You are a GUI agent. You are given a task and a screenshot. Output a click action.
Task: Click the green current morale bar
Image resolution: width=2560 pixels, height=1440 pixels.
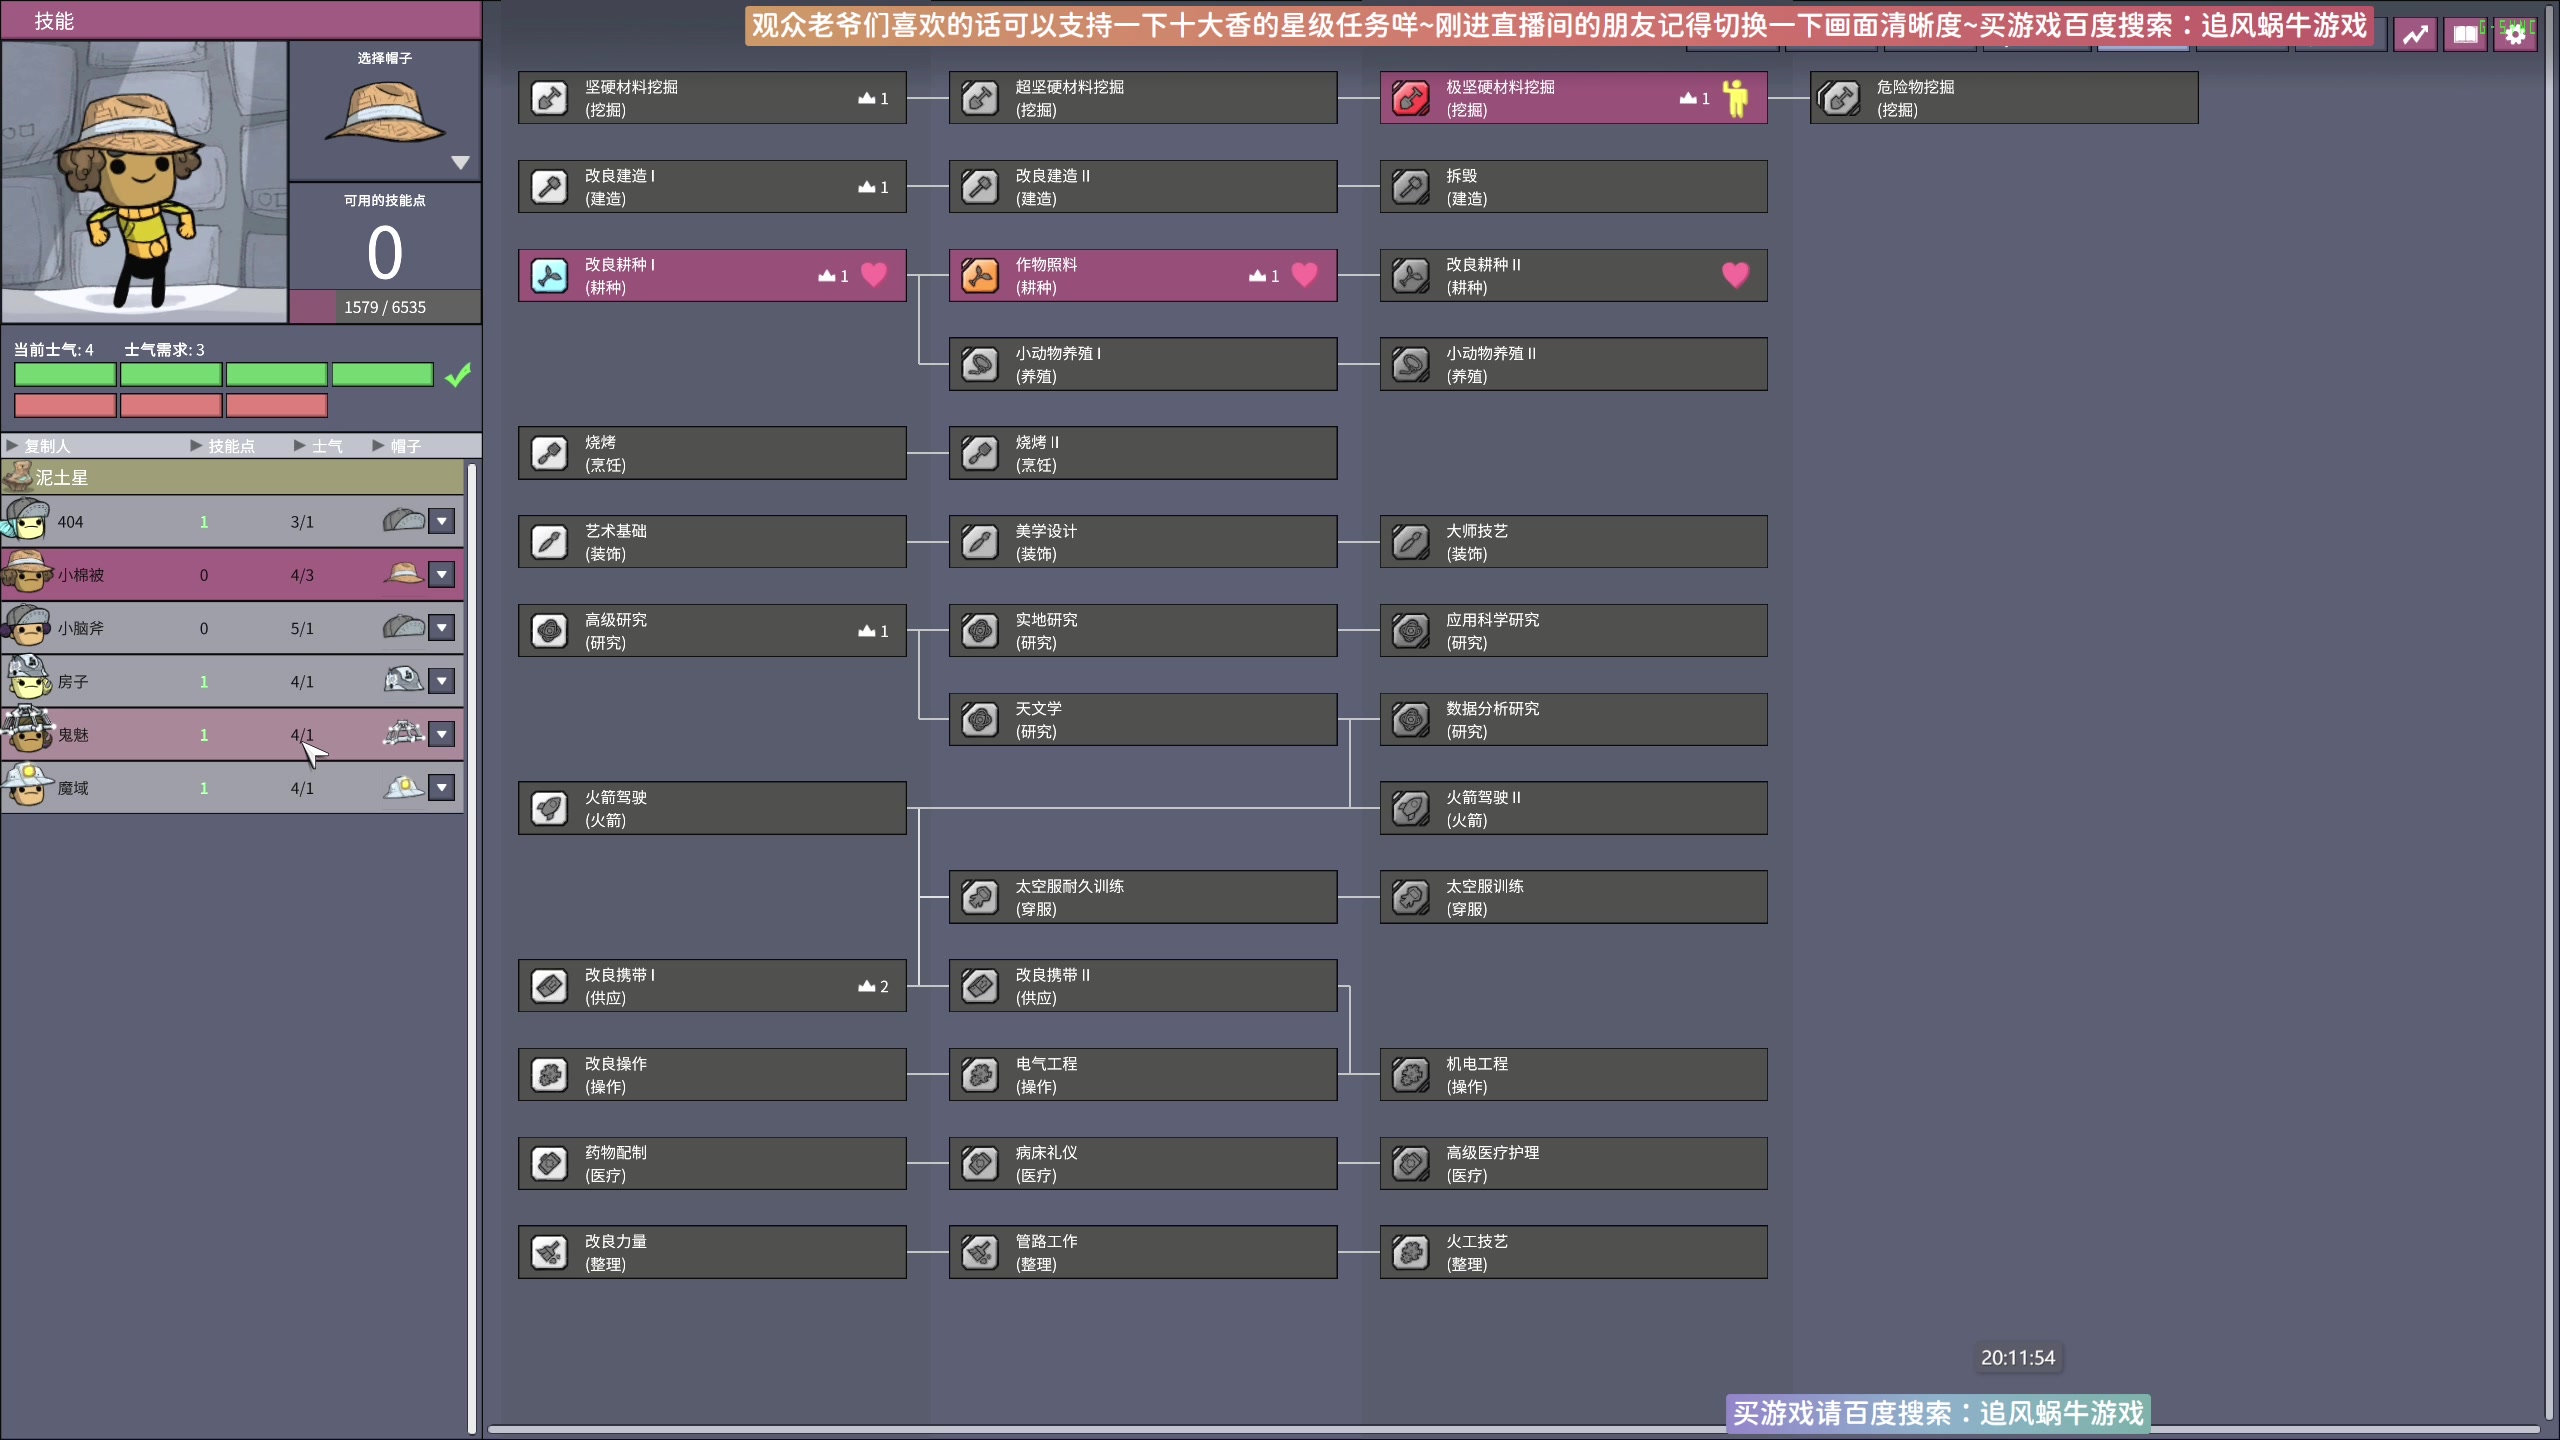(224, 375)
